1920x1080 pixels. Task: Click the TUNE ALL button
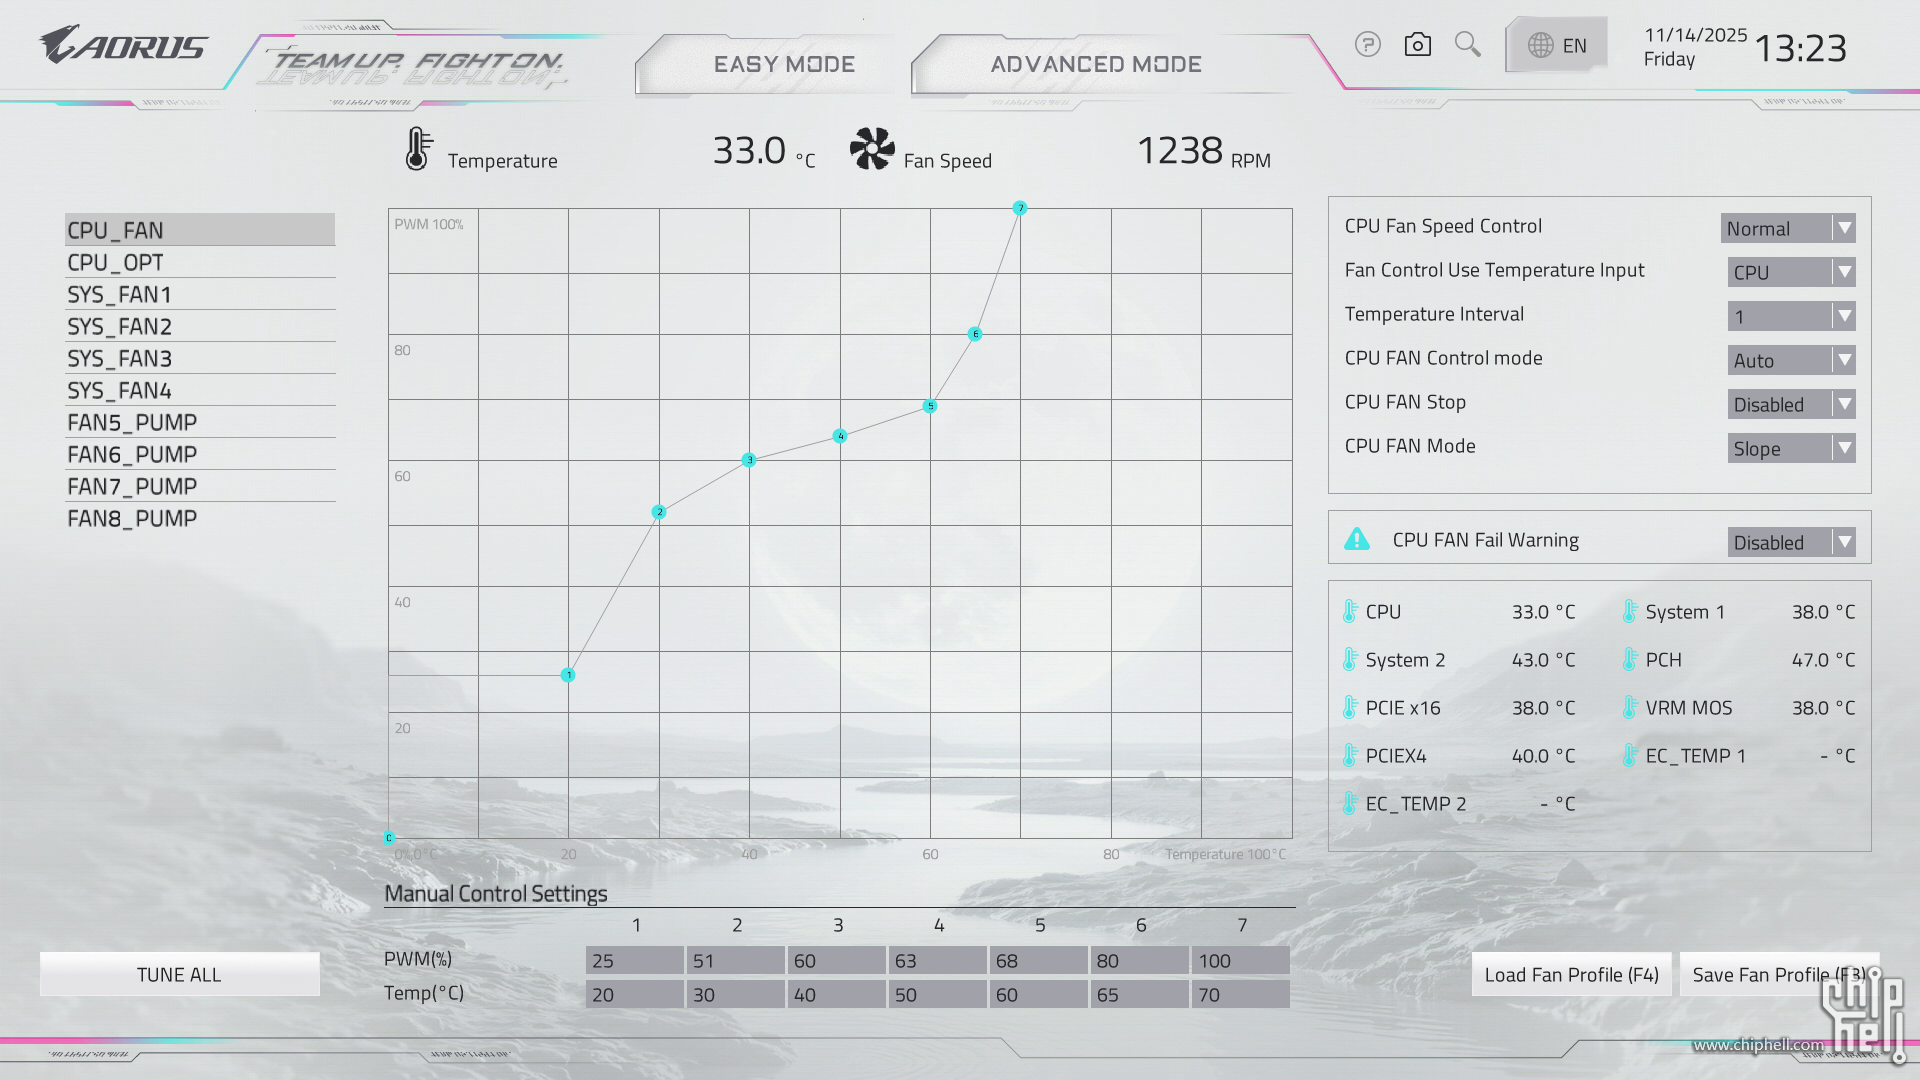(179, 975)
